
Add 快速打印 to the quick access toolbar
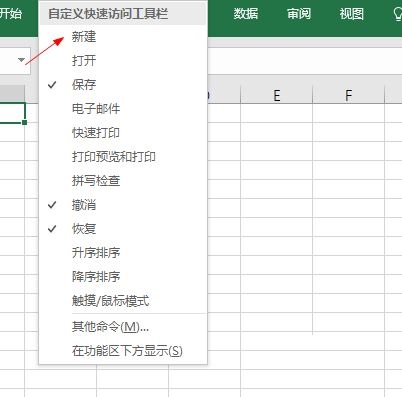pos(123,133)
